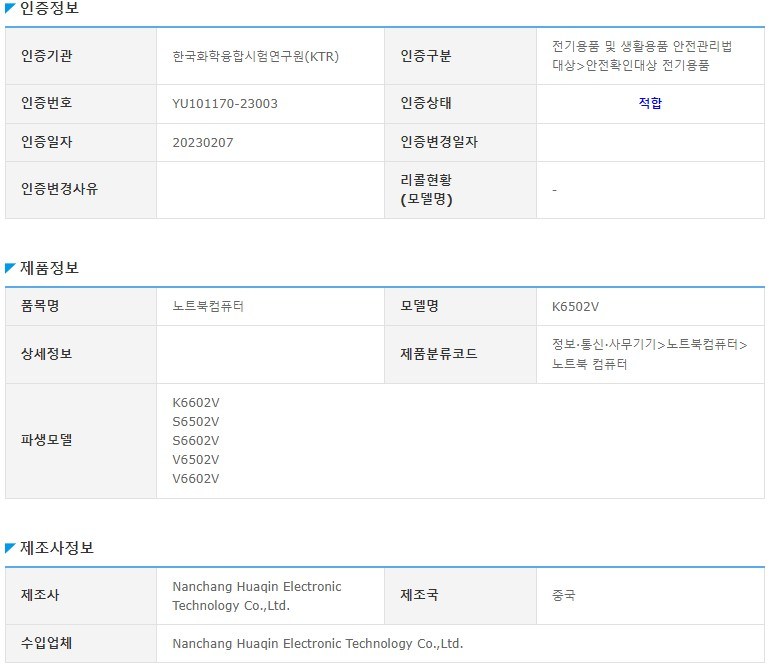Click manufacturer name in the 제조사 row
This screenshot has height=667, width=771.
click(256, 596)
